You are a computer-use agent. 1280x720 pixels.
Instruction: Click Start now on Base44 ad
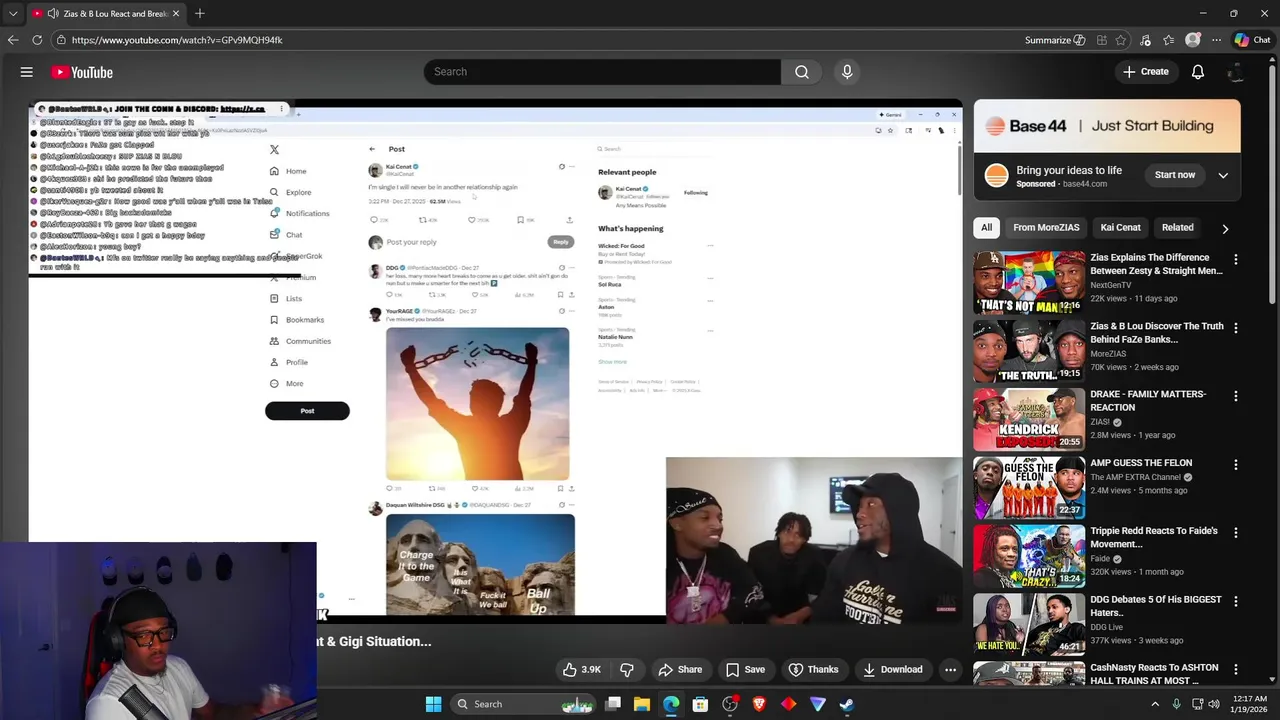pyautogui.click(x=1174, y=175)
